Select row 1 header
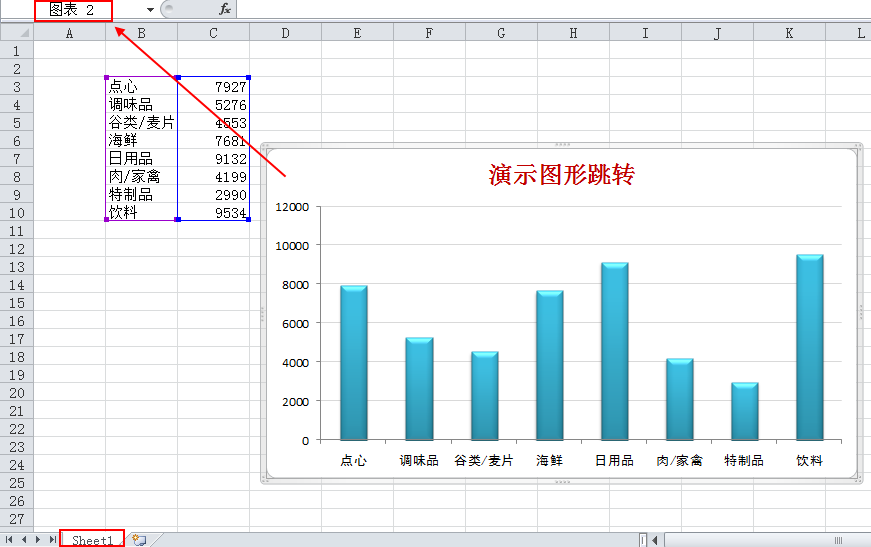The image size is (871, 547). (17, 51)
